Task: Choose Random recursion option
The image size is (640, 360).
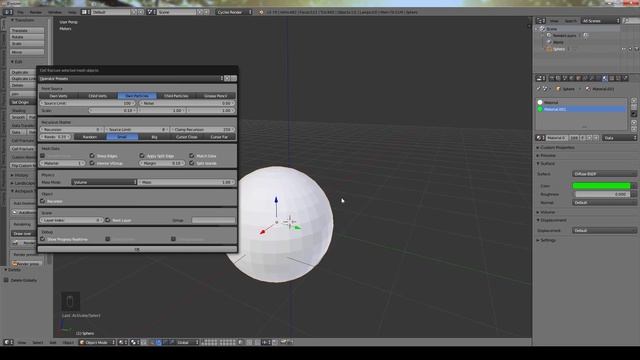Action: tap(90, 137)
